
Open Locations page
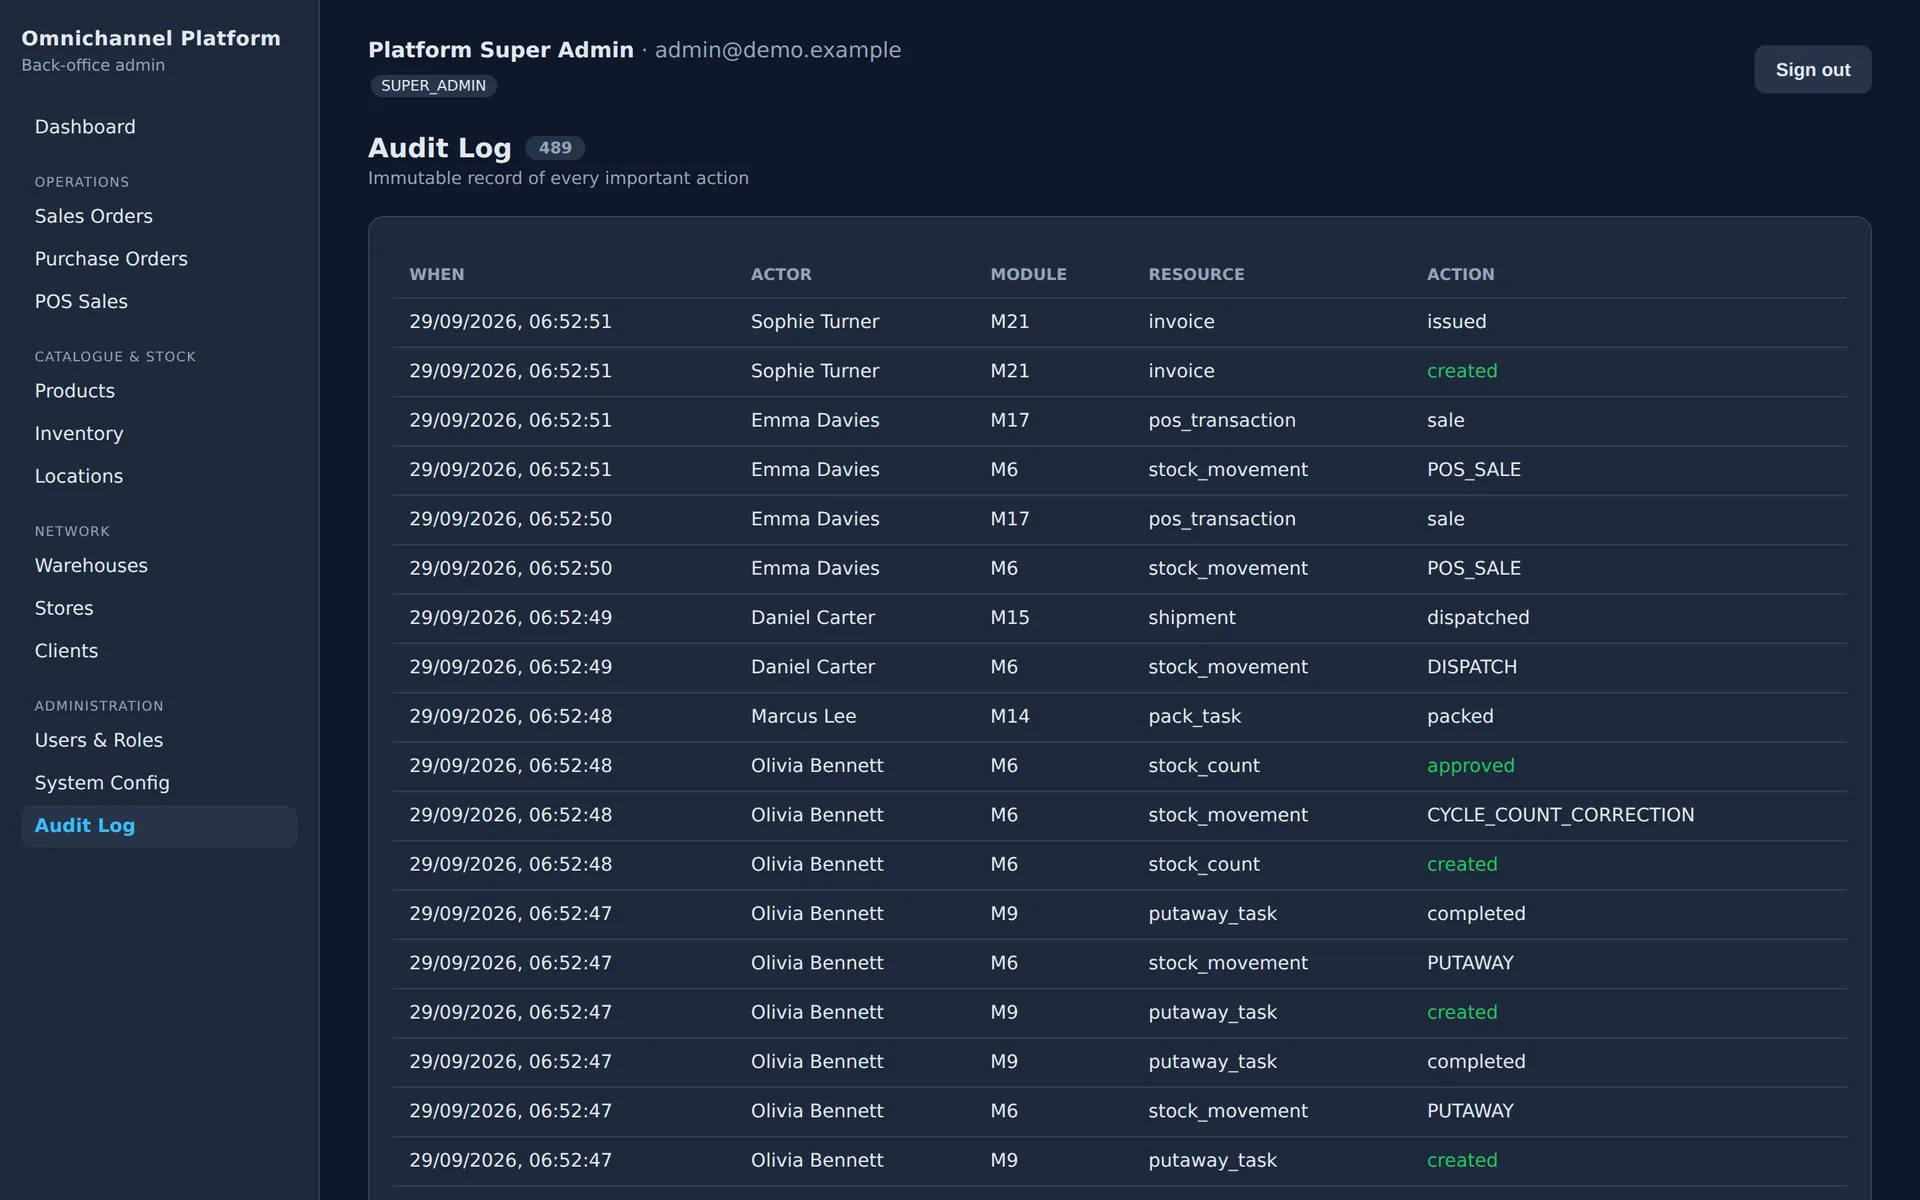pos(159,476)
